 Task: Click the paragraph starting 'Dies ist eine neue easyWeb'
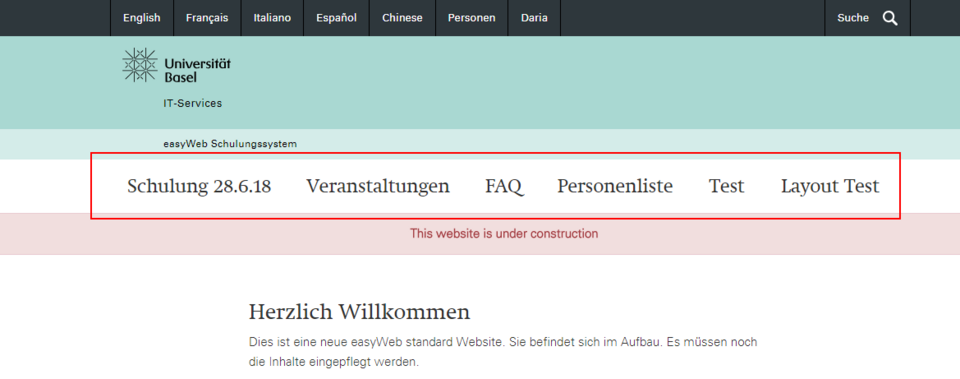[503, 351]
